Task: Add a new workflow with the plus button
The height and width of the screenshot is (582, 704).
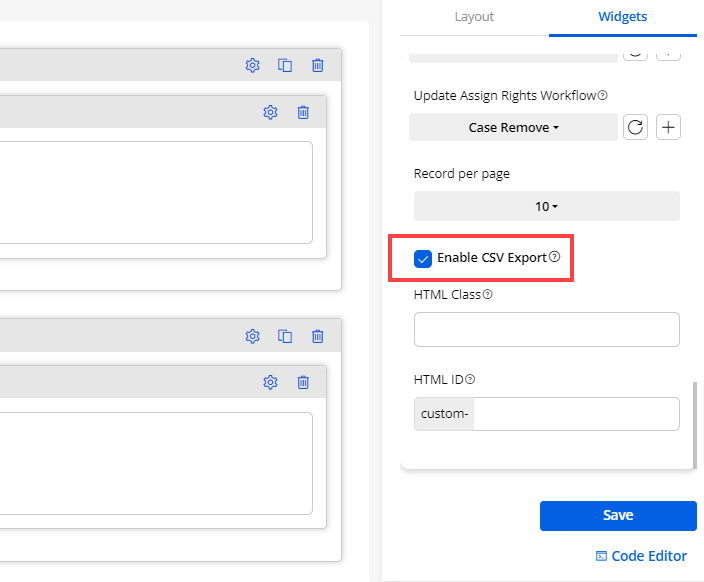Action: pos(668,127)
